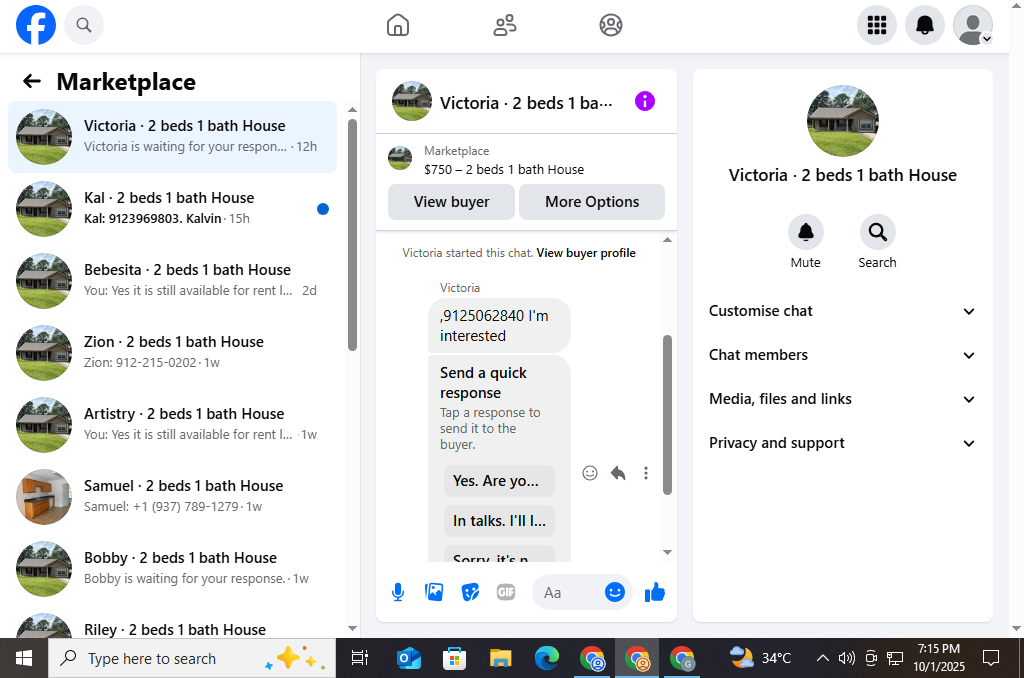Go to the Home feed icon
Screen dimensions: 1024x678
point(398,25)
